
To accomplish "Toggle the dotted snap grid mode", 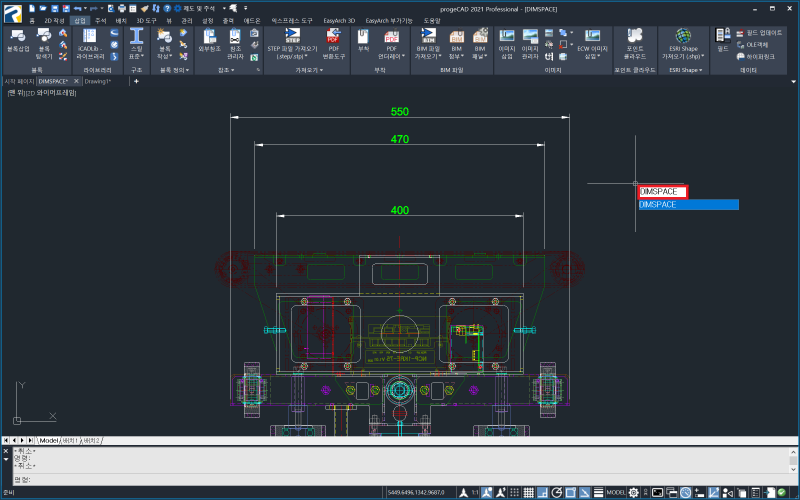I will (515, 492).
